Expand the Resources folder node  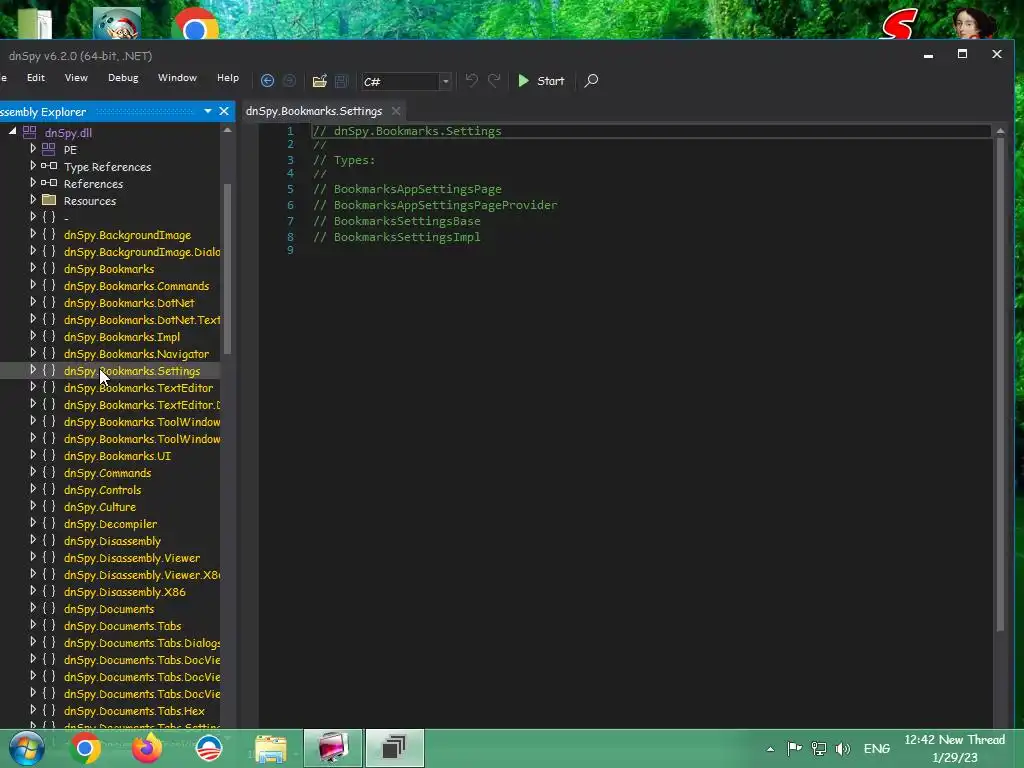pos(33,200)
